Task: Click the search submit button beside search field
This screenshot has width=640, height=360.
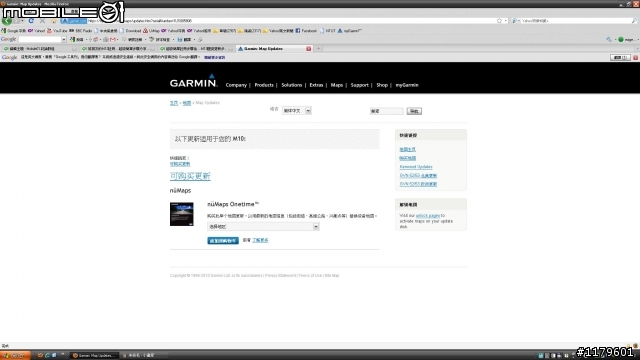Action: pyautogui.click(x=414, y=111)
